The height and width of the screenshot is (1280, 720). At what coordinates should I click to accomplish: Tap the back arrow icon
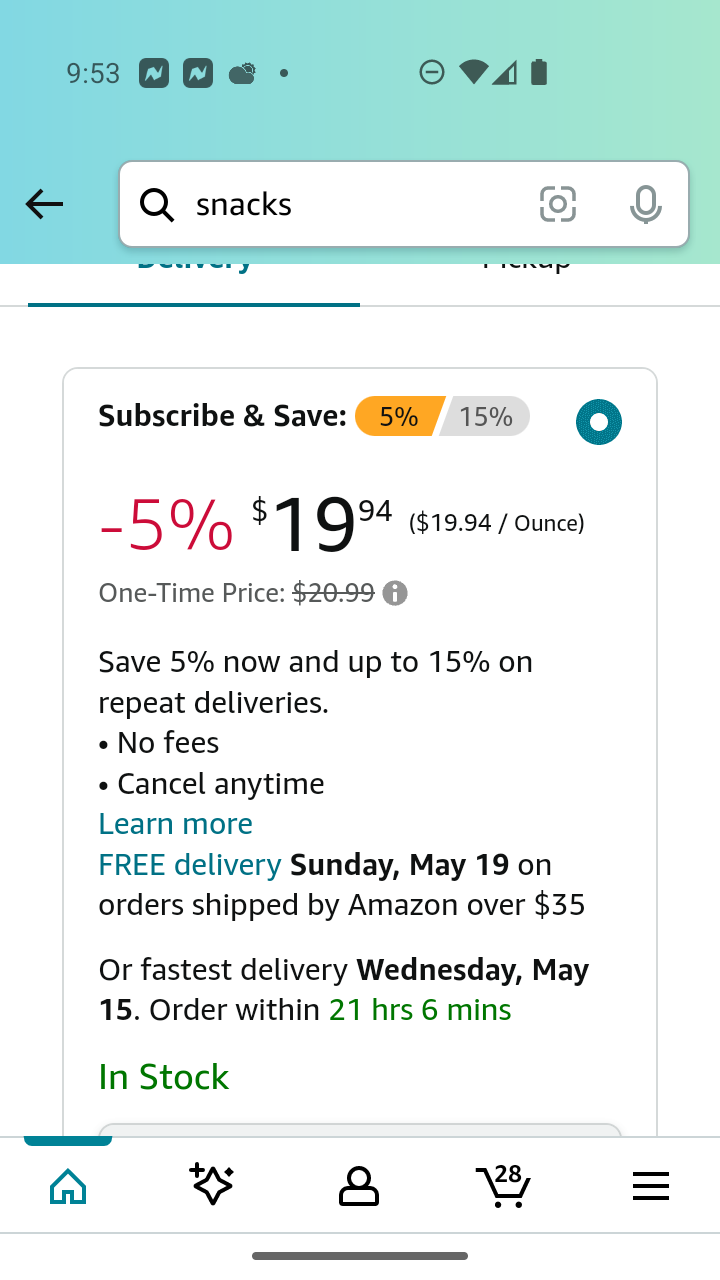point(44,204)
